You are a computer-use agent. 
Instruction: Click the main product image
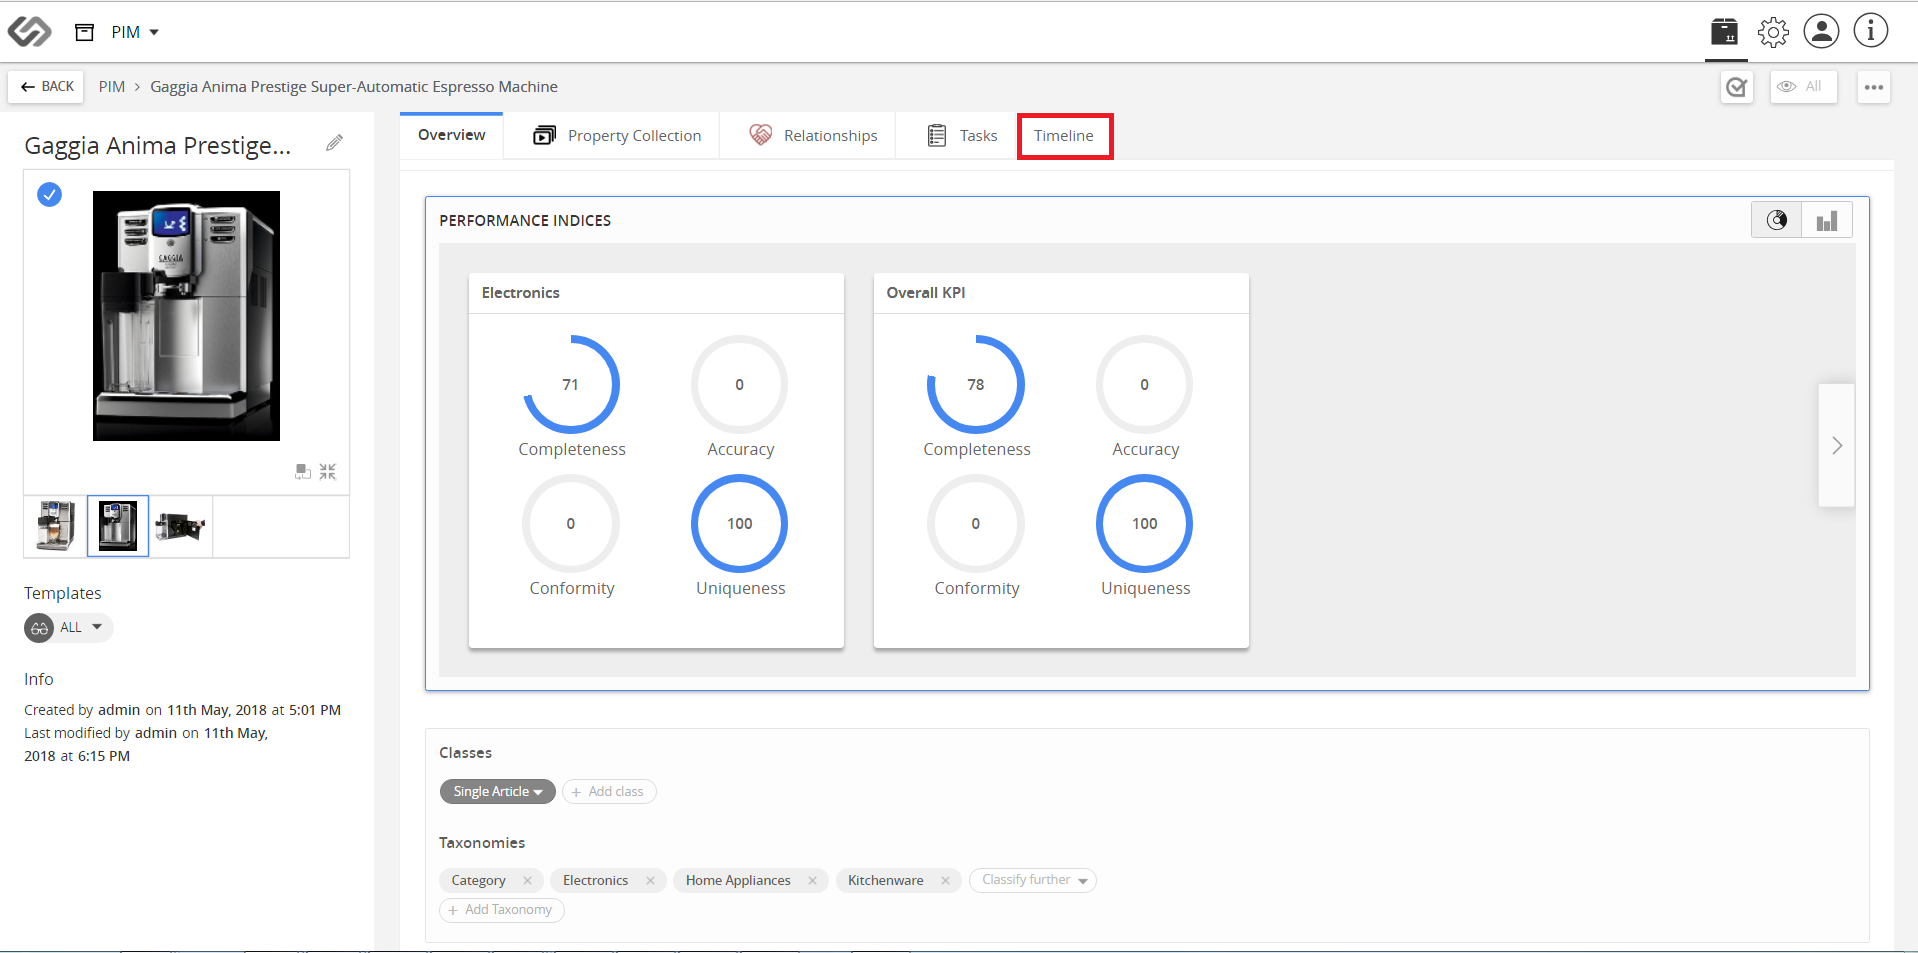(186, 316)
